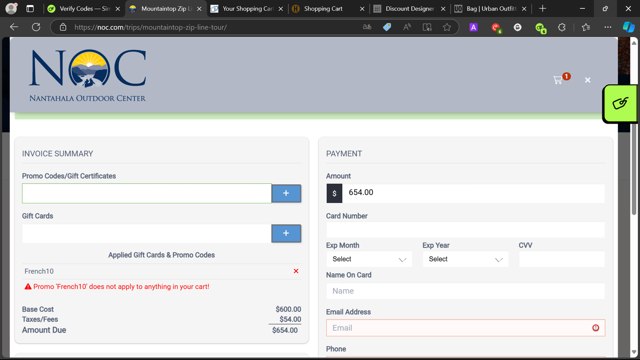Add gift card with blue plus button
640x360 pixels.
point(286,233)
